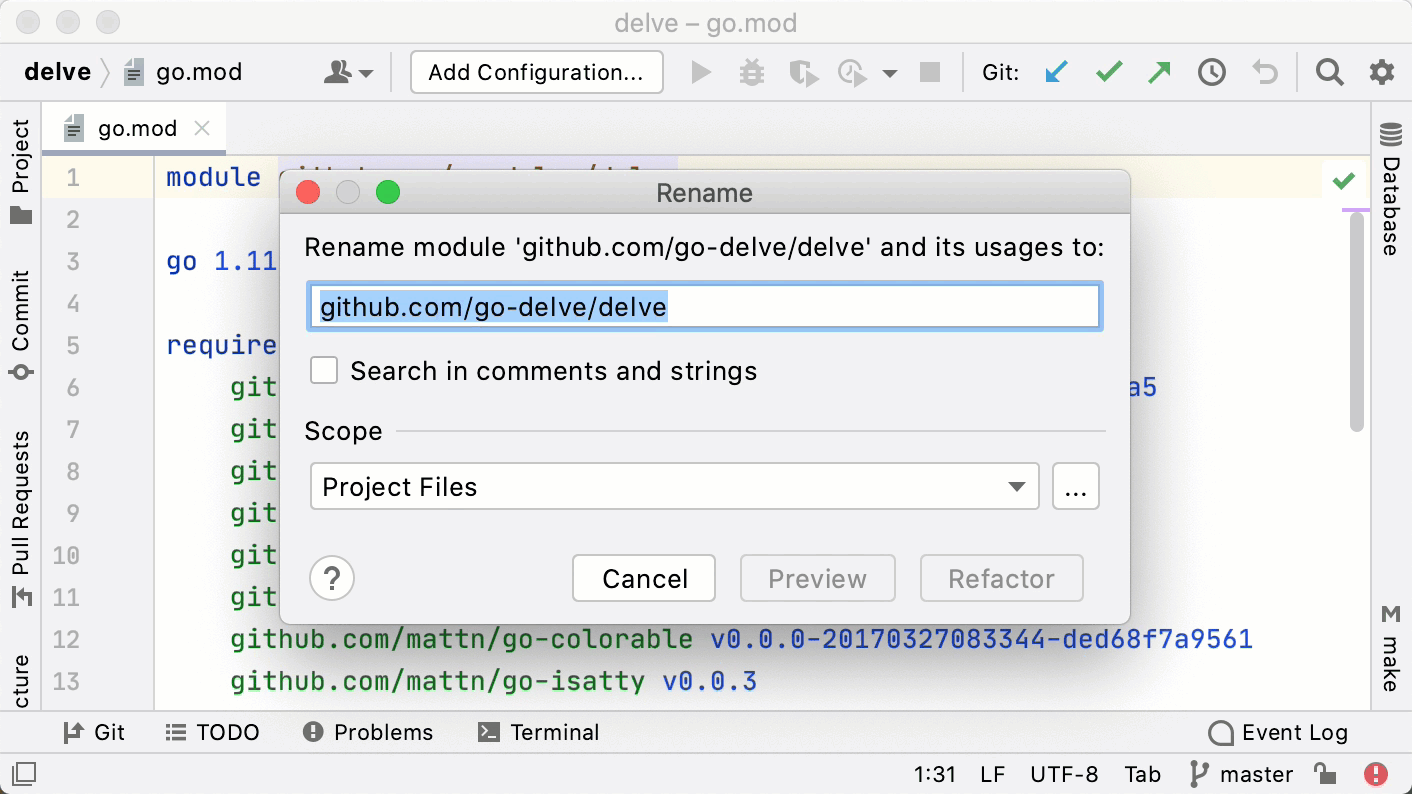This screenshot has width=1412, height=794.
Task: Open the Project Files scope dropdown
Action: tap(674, 487)
